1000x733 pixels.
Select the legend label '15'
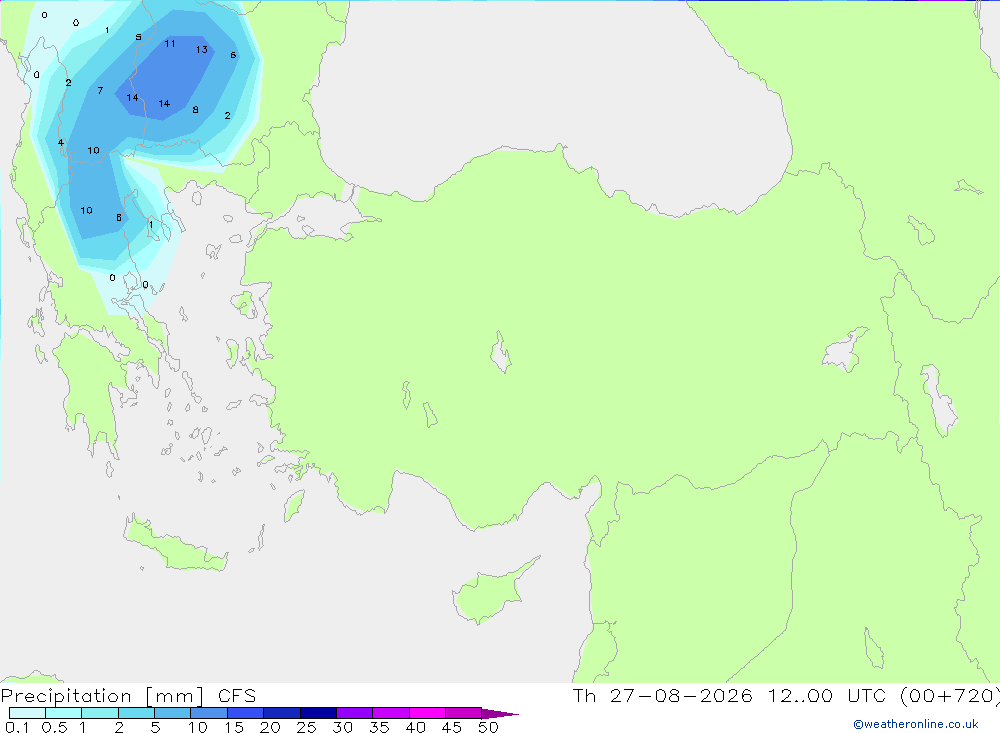point(234,727)
